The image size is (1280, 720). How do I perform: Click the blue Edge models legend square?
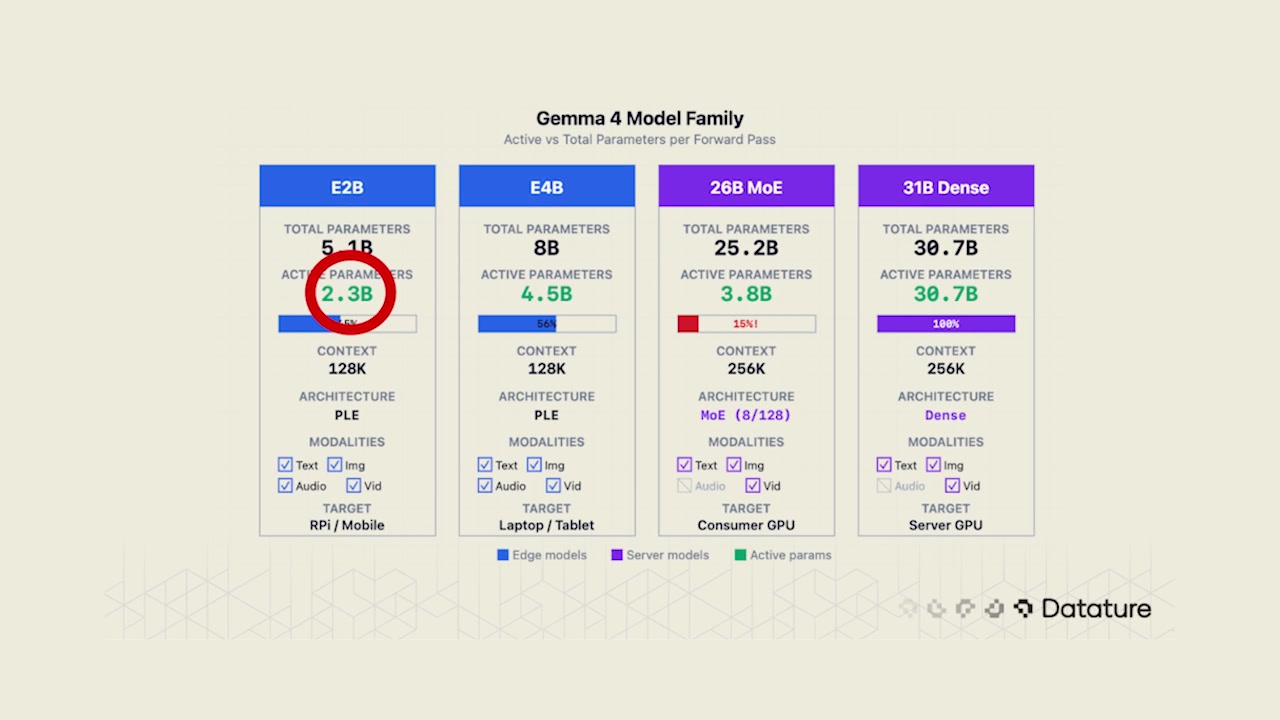tap(503, 555)
